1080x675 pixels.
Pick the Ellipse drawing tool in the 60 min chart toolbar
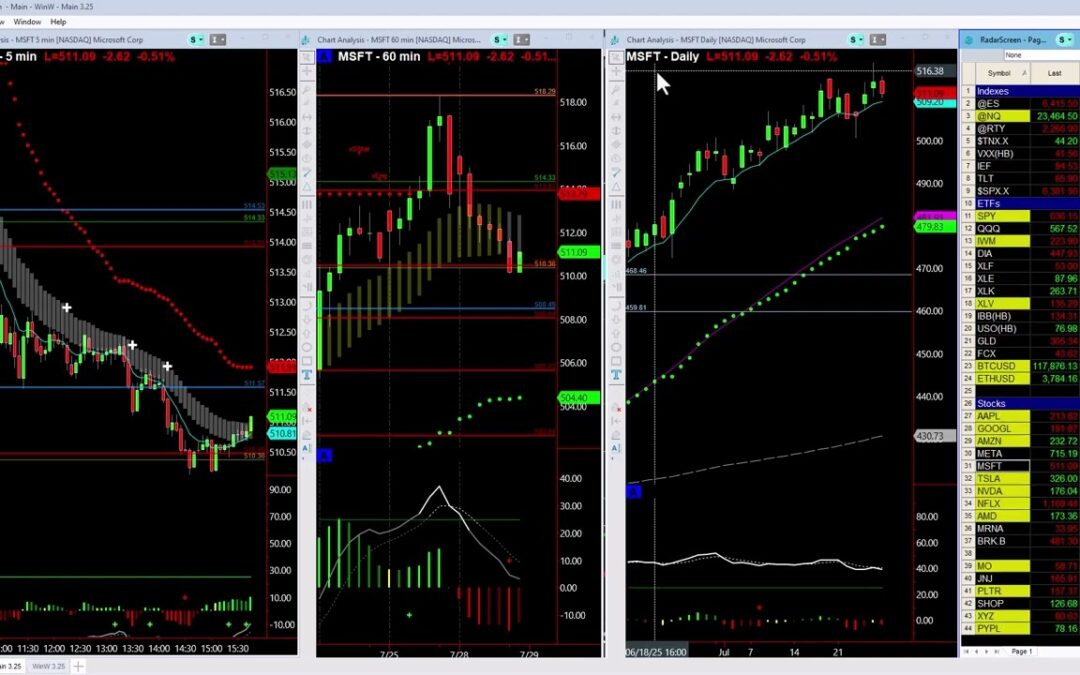point(307,348)
